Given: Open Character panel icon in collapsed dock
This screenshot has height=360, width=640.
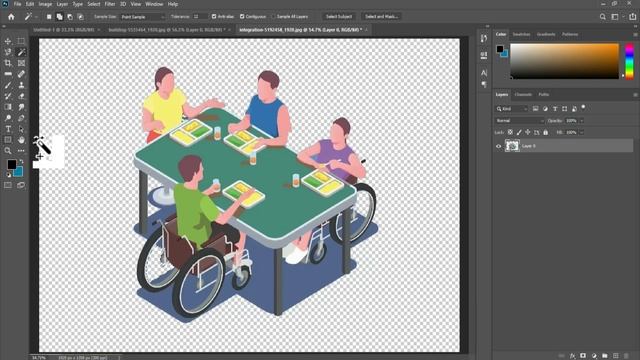Looking at the screenshot, I should (484, 73).
